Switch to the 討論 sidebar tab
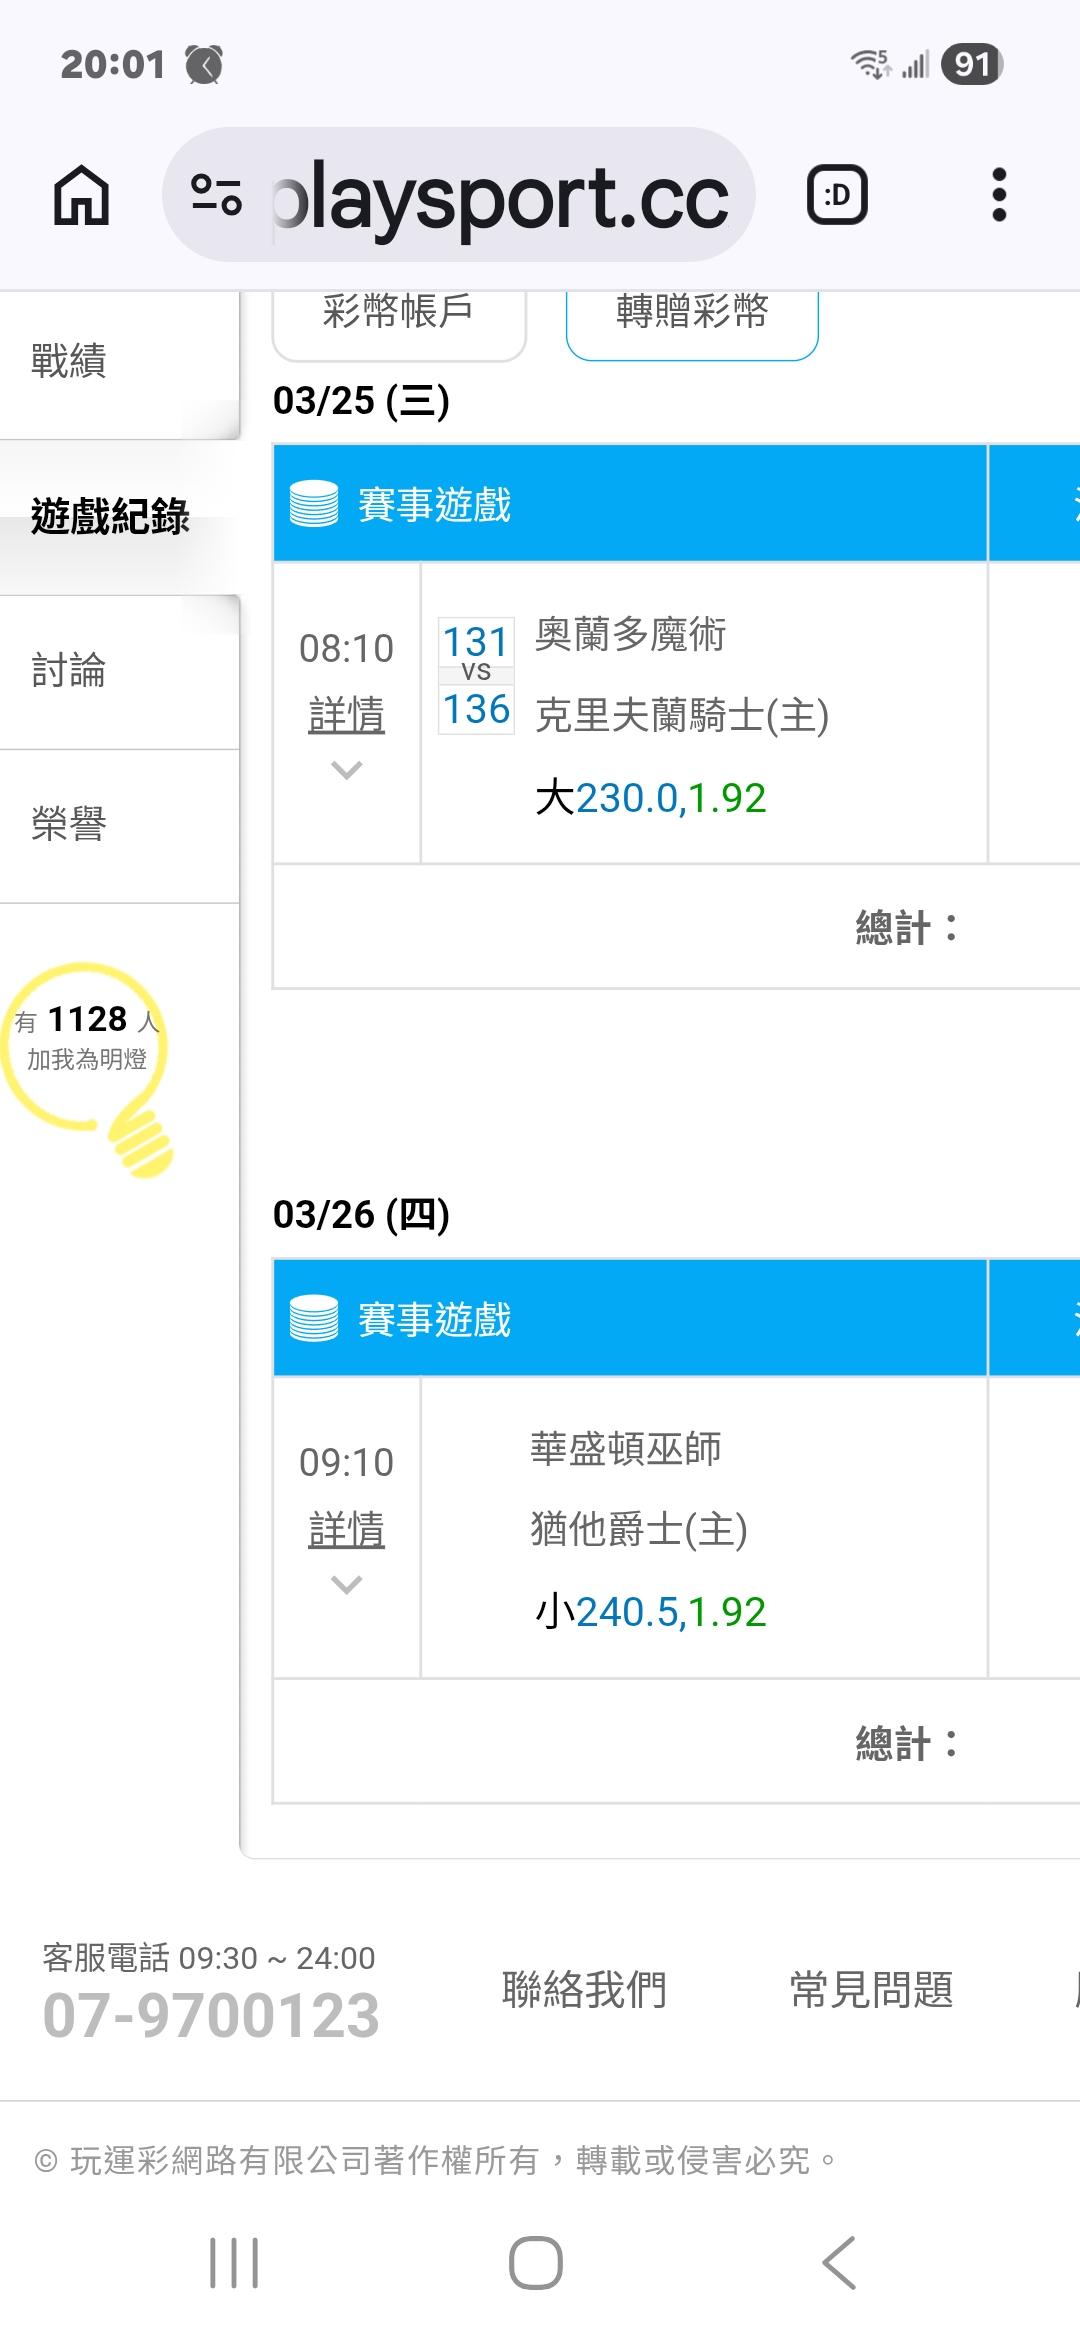 tap(69, 671)
